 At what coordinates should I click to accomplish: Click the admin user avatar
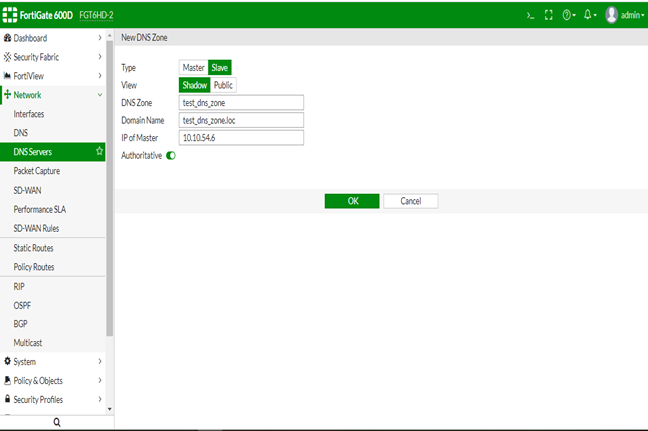point(611,16)
